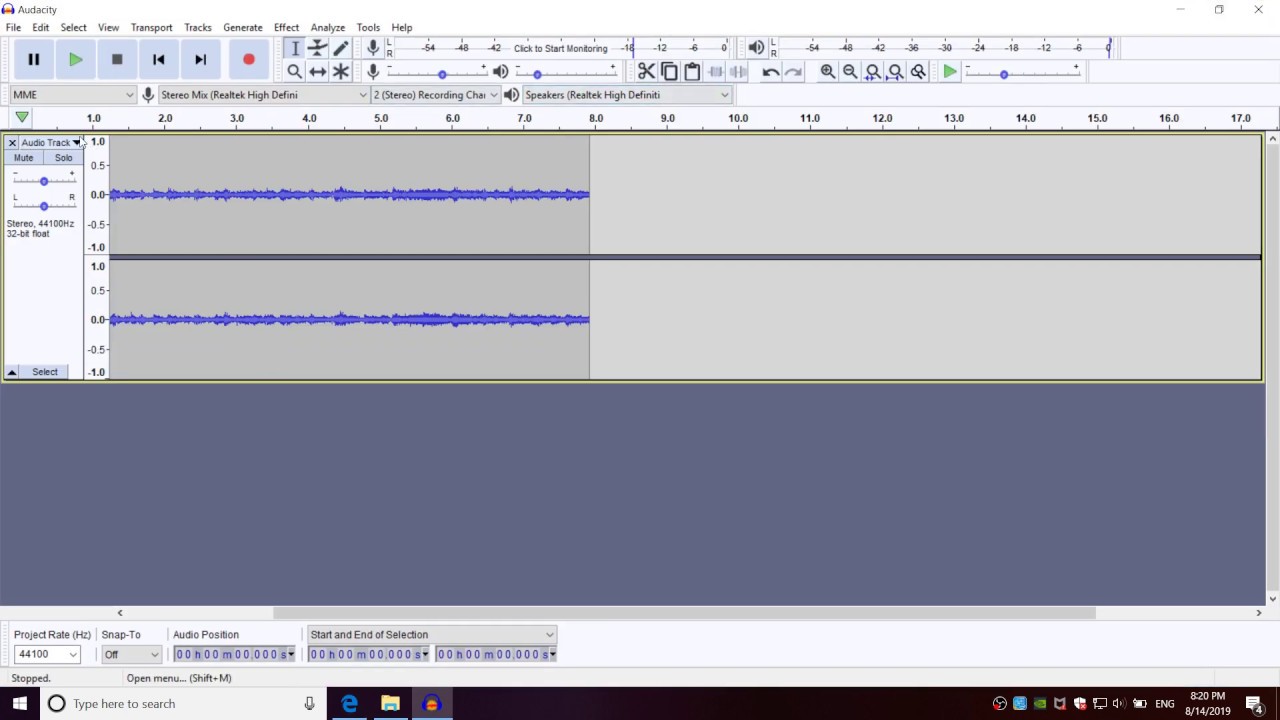Open Start and End of Selection dropdown

click(x=431, y=635)
